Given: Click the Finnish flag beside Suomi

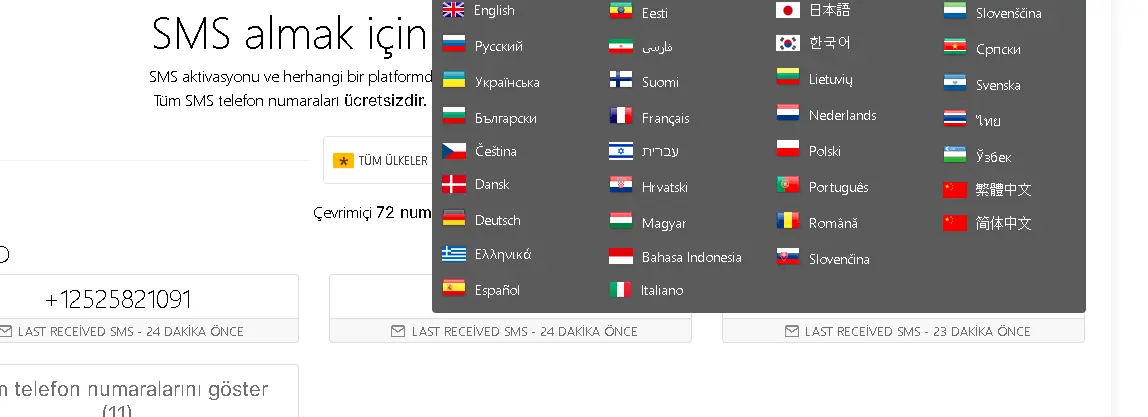Looking at the screenshot, I should coord(621,80).
